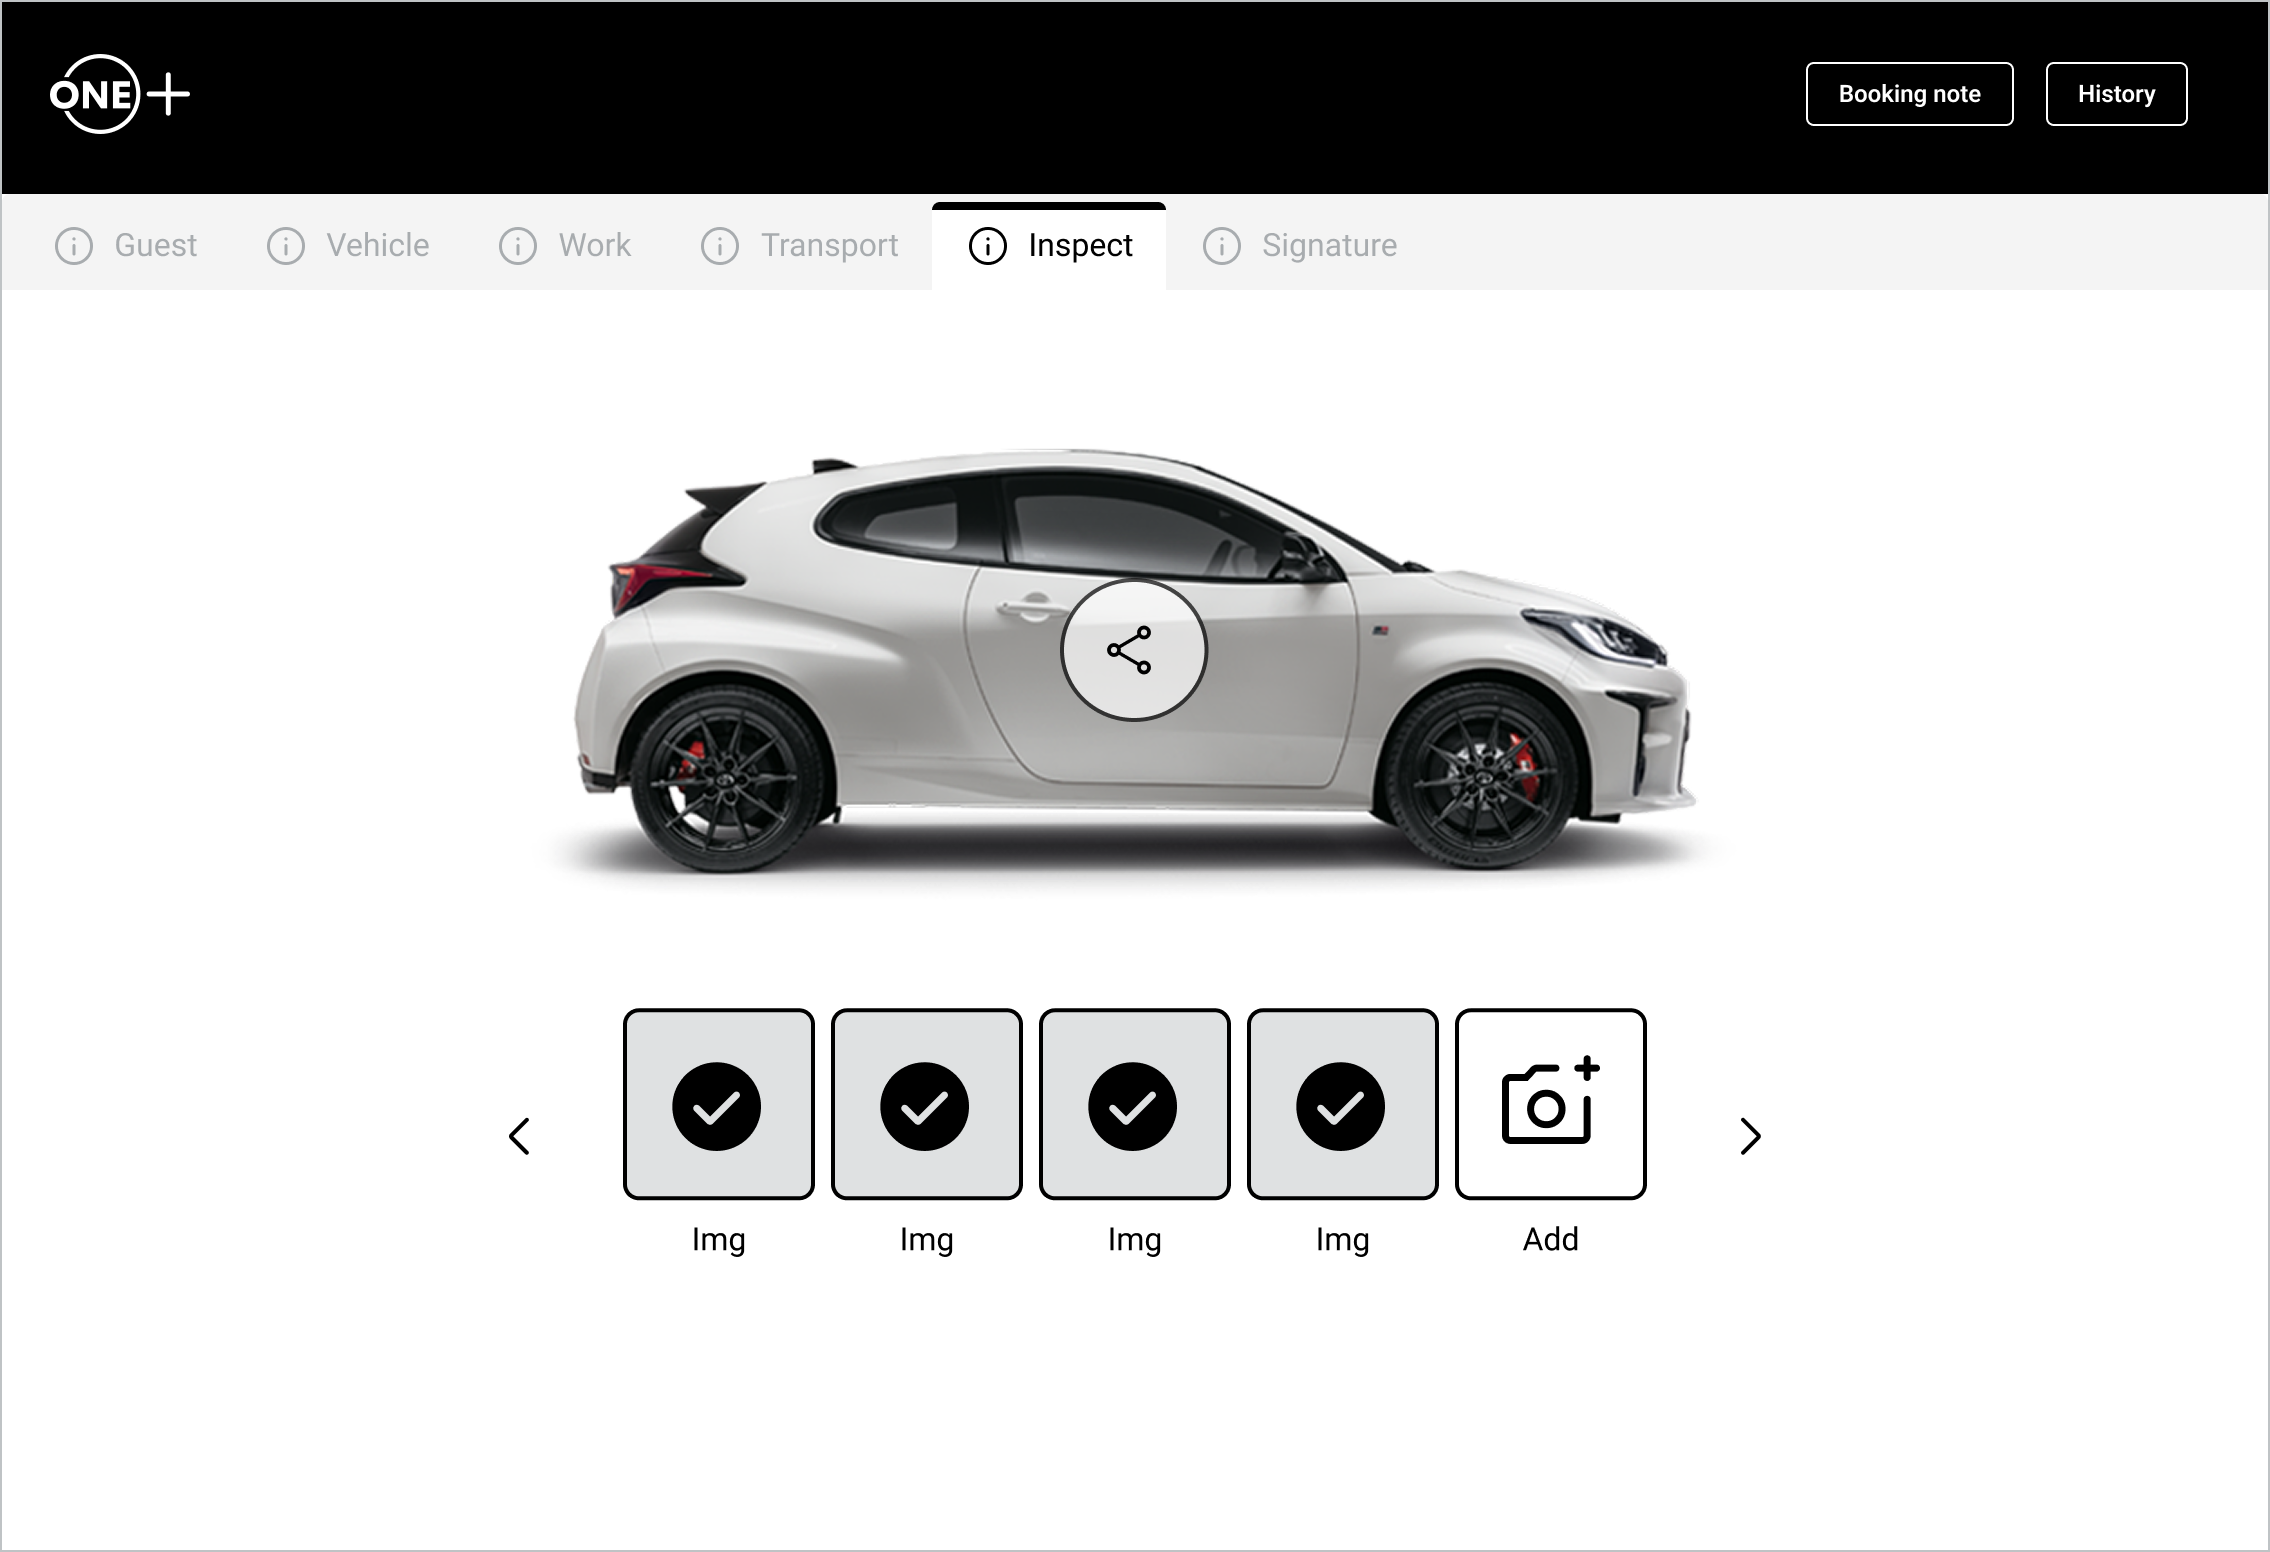The image size is (2270, 1552).
Task: Click the info icon beside Signature
Action: (1221, 246)
